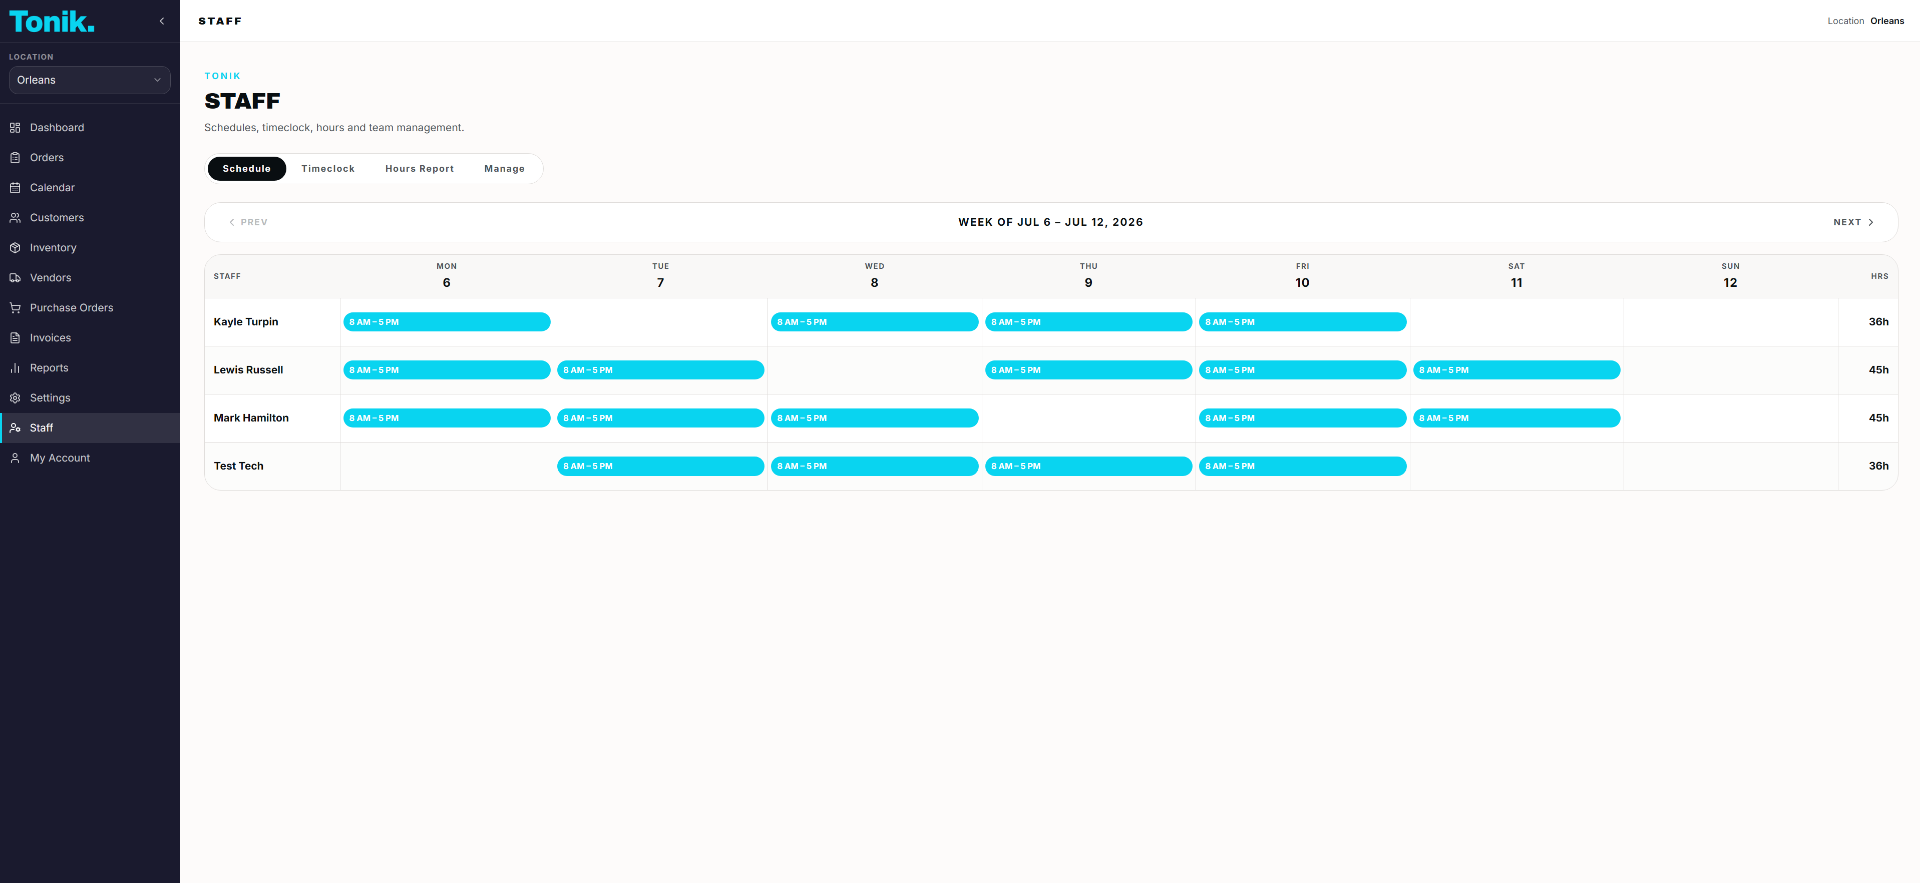Click the Reports bar chart icon

[15, 368]
